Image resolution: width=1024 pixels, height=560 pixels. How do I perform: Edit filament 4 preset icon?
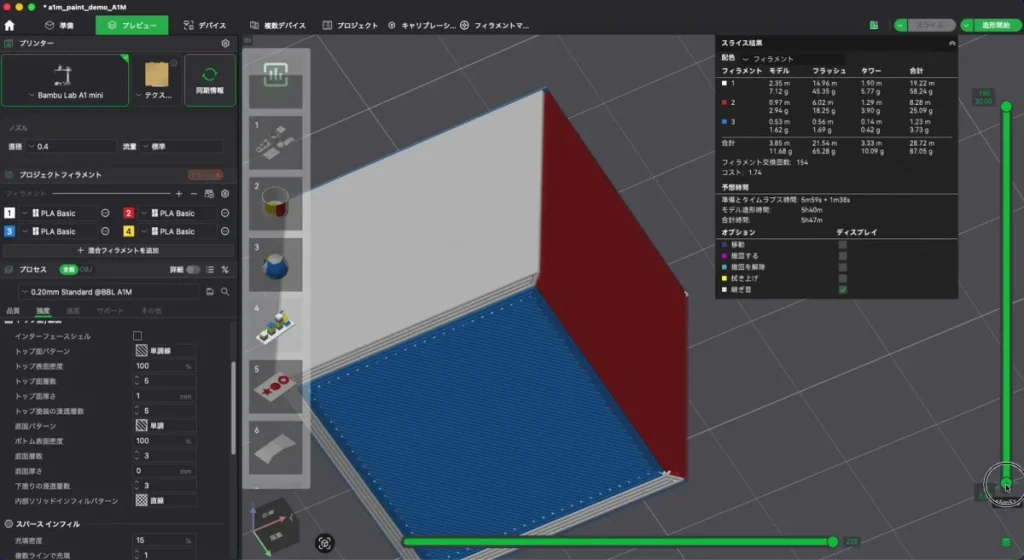click(225, 231)
